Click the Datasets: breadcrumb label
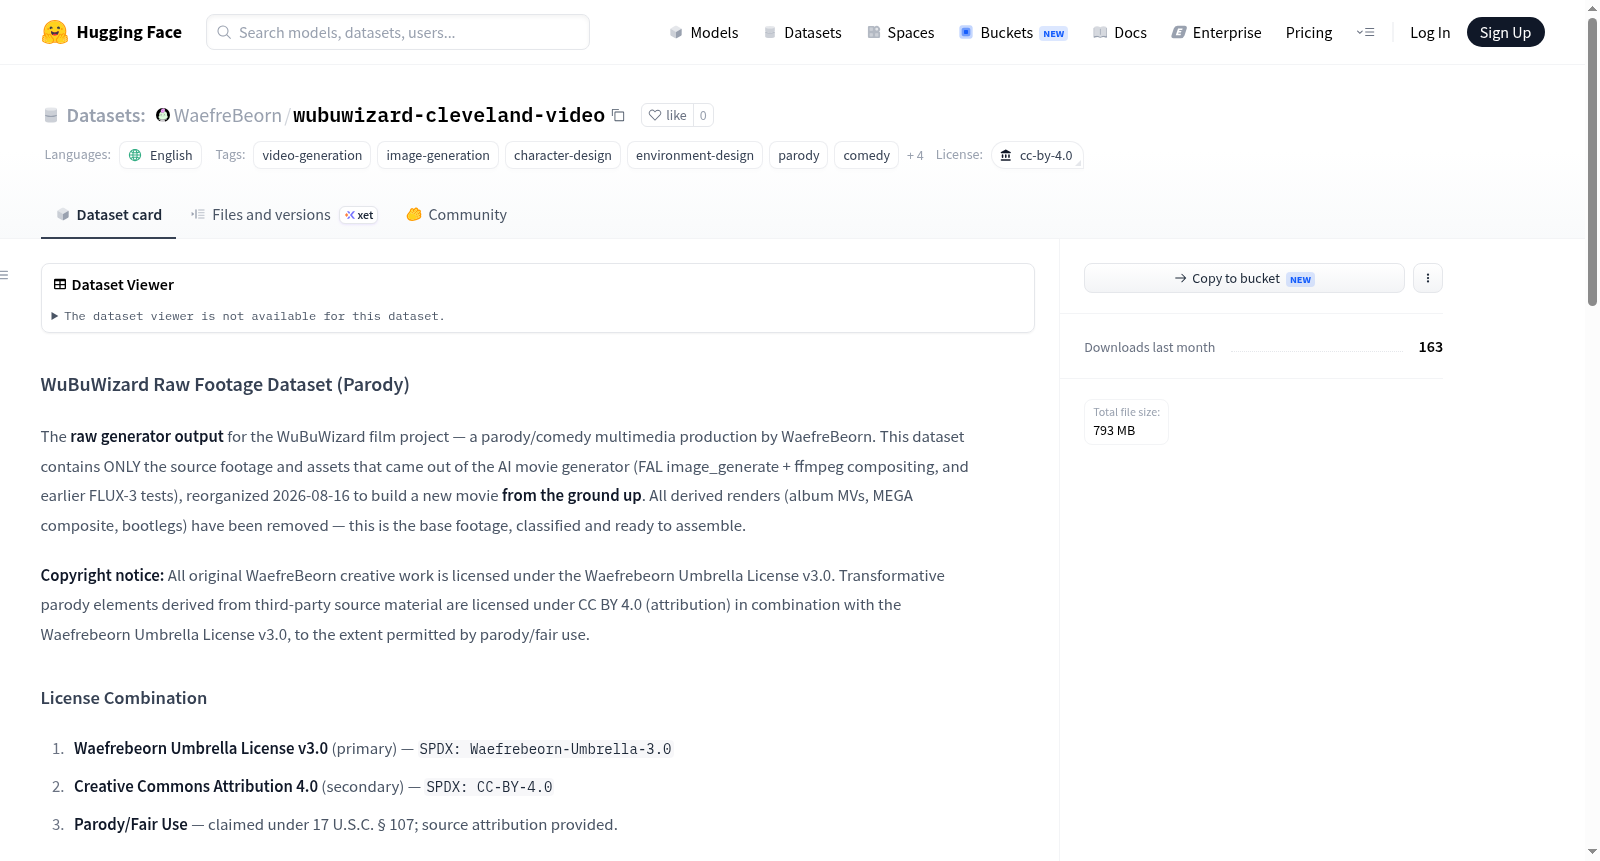Image resolution: width=1600 pixels, height=861 pixels. (106, 115)
